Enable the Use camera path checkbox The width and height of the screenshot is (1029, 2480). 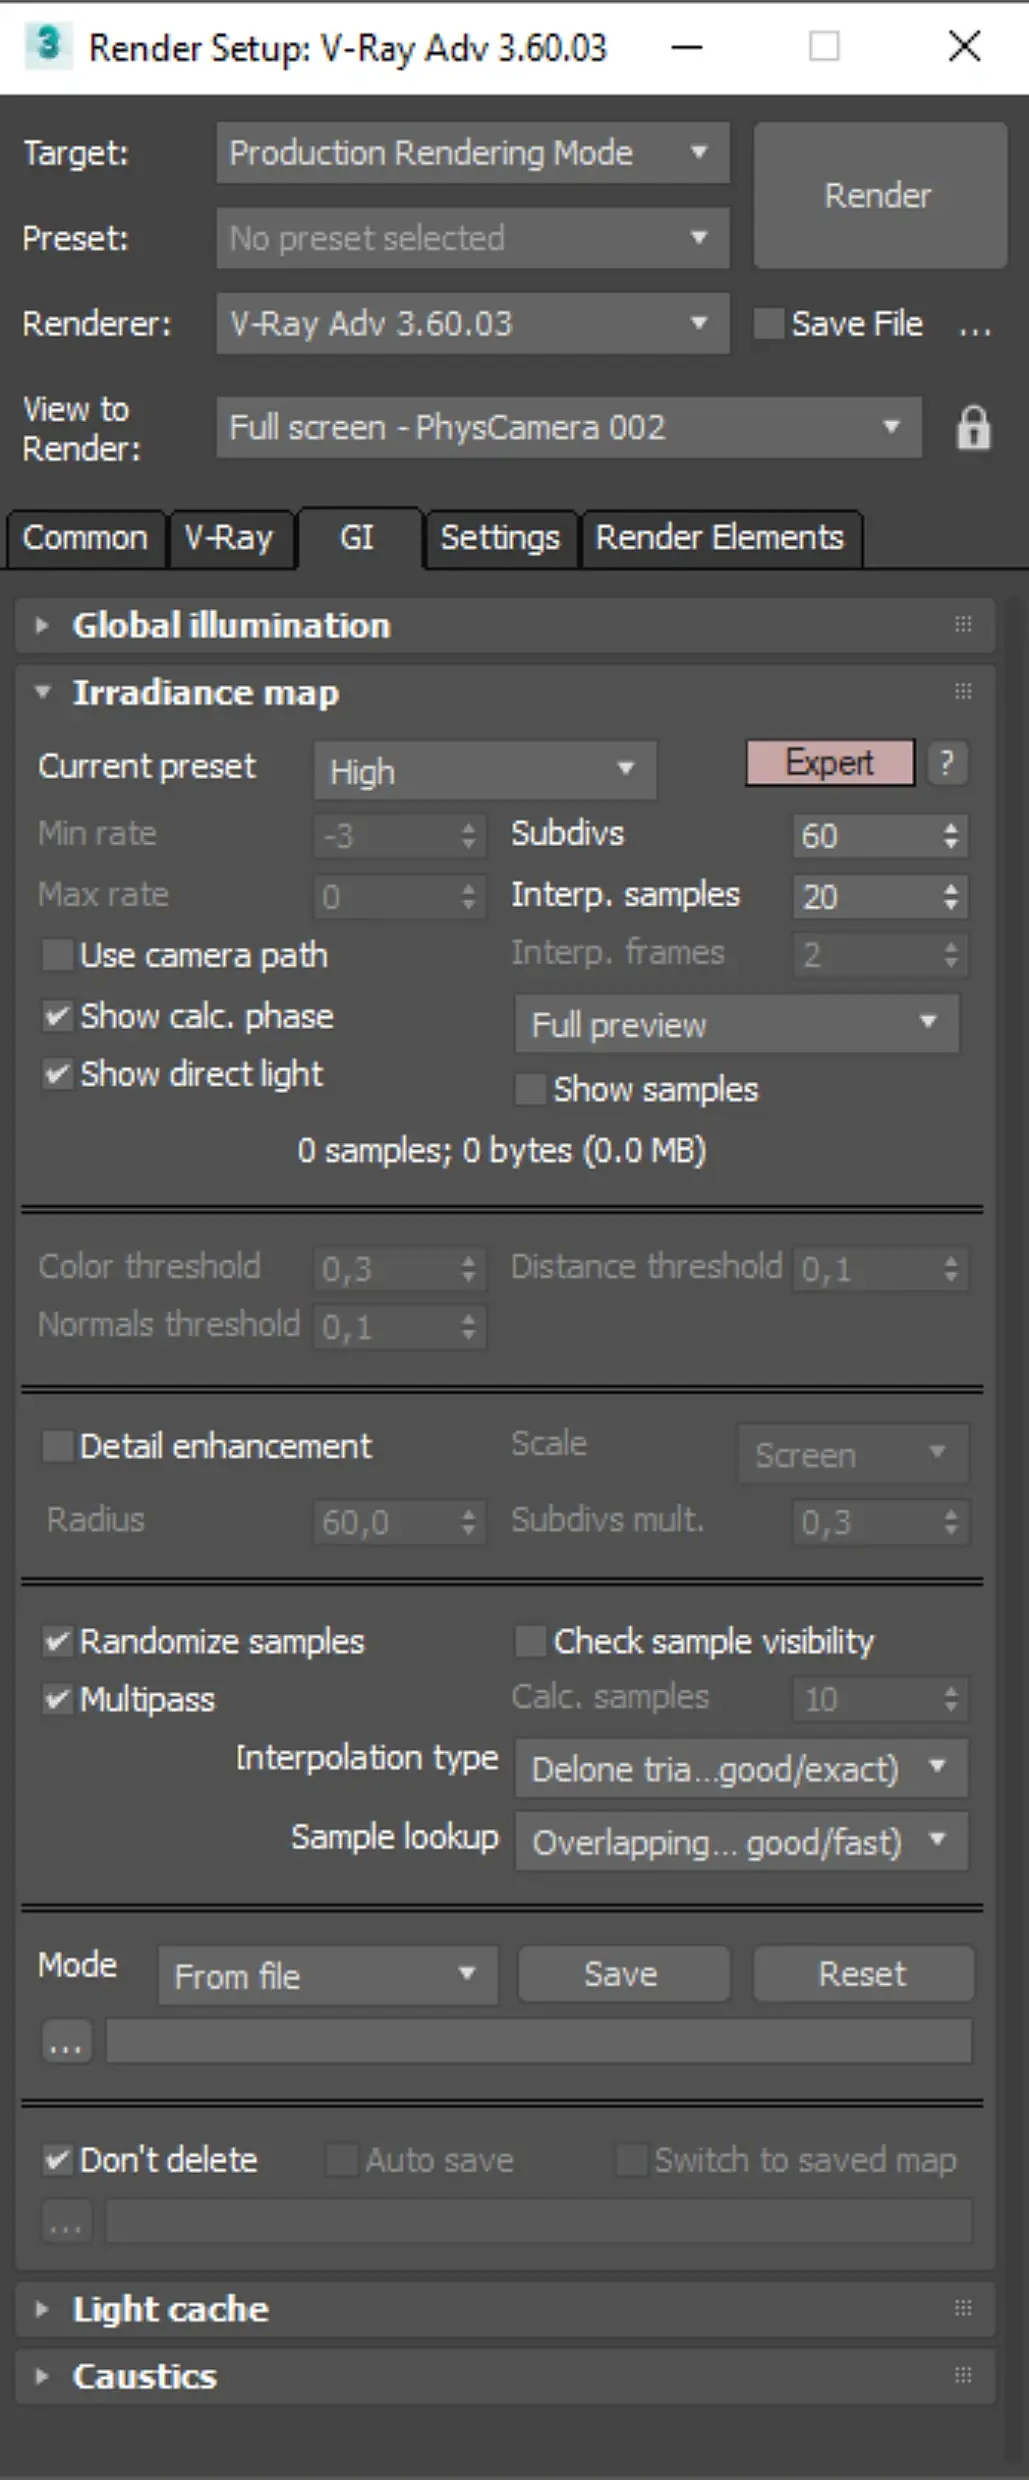(58, 955)
